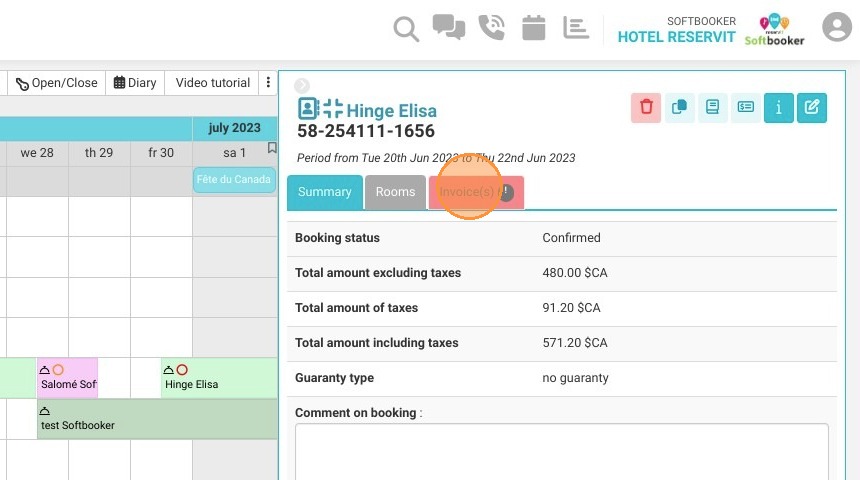860x480 pixels.
Task: Open the list report icon in header
Action: coord(576,27)
